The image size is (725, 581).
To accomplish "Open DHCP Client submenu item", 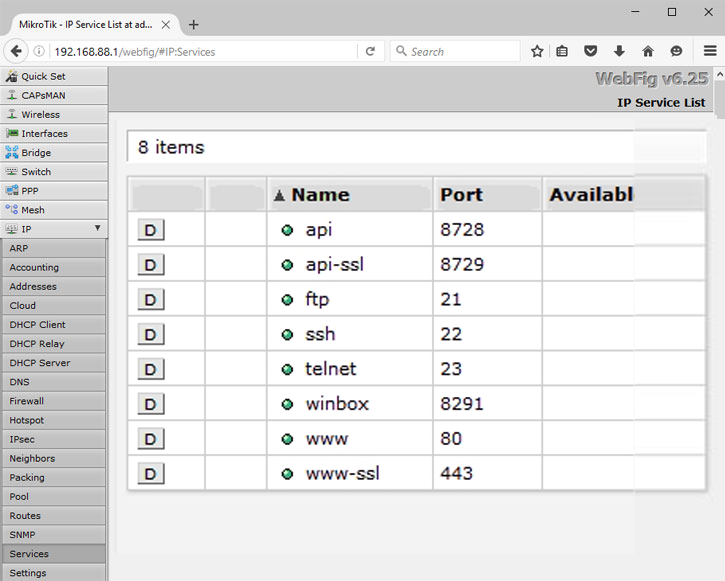I will point(54,324).
